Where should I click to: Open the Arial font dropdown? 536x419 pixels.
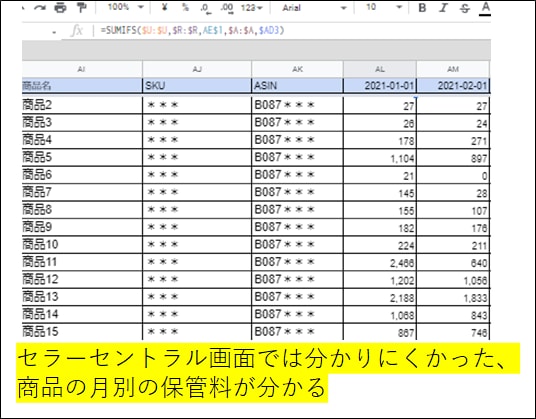(x=314, y=8)
